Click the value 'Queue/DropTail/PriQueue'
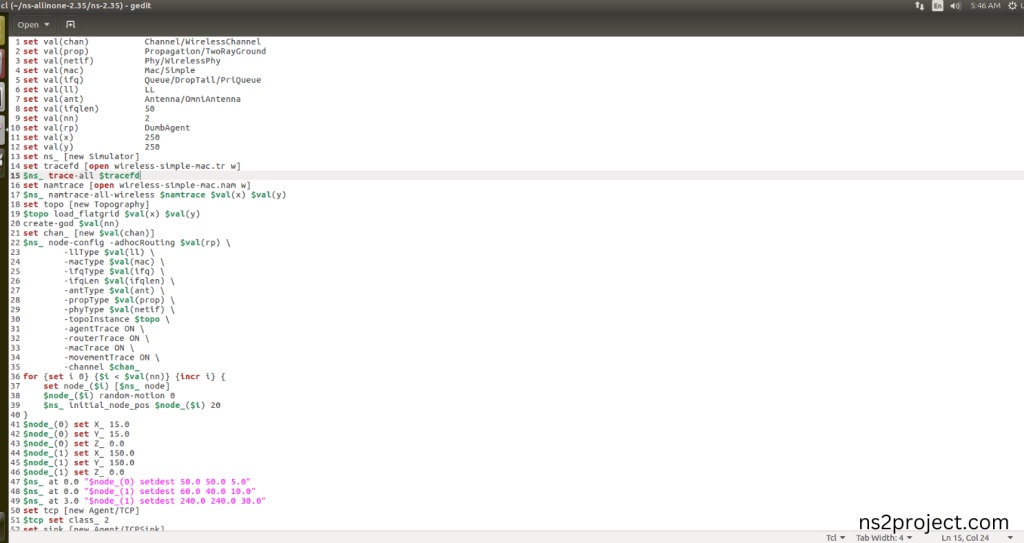The height and width of the screenshot is (543, 1024). tap(202, 80)
